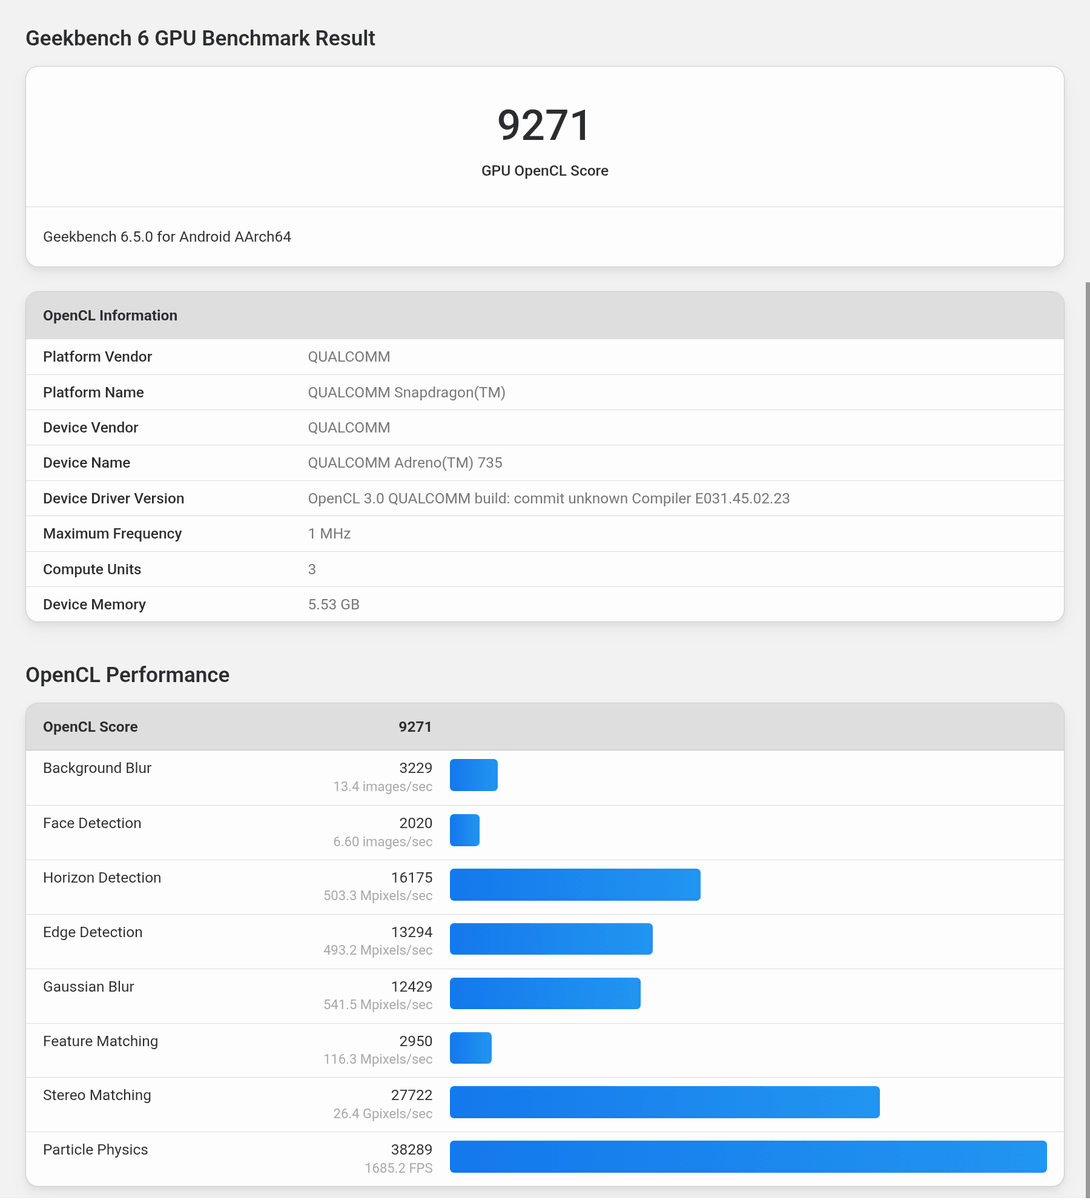
Task: Click the Horizon Detection score bar
Action: (x=575, y=884)
